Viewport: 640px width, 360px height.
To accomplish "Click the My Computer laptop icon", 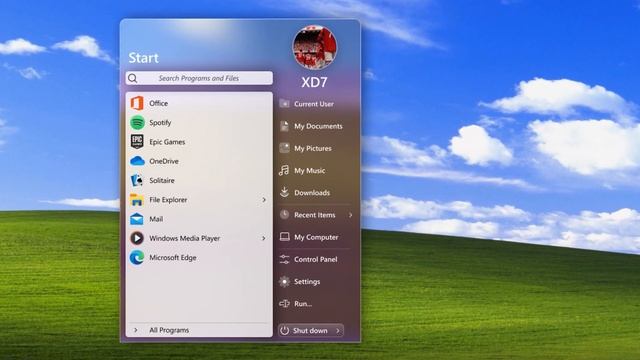I will [284, 237].
